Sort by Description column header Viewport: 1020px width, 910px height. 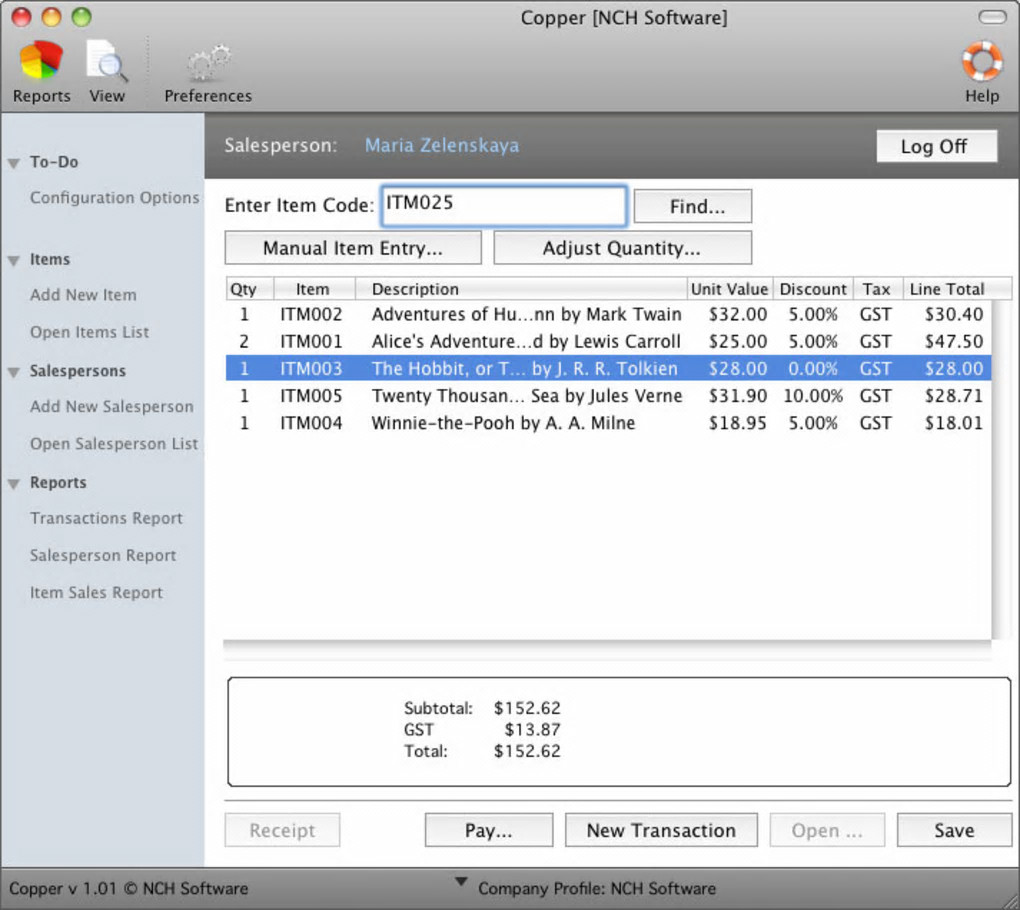coord(521,289)
